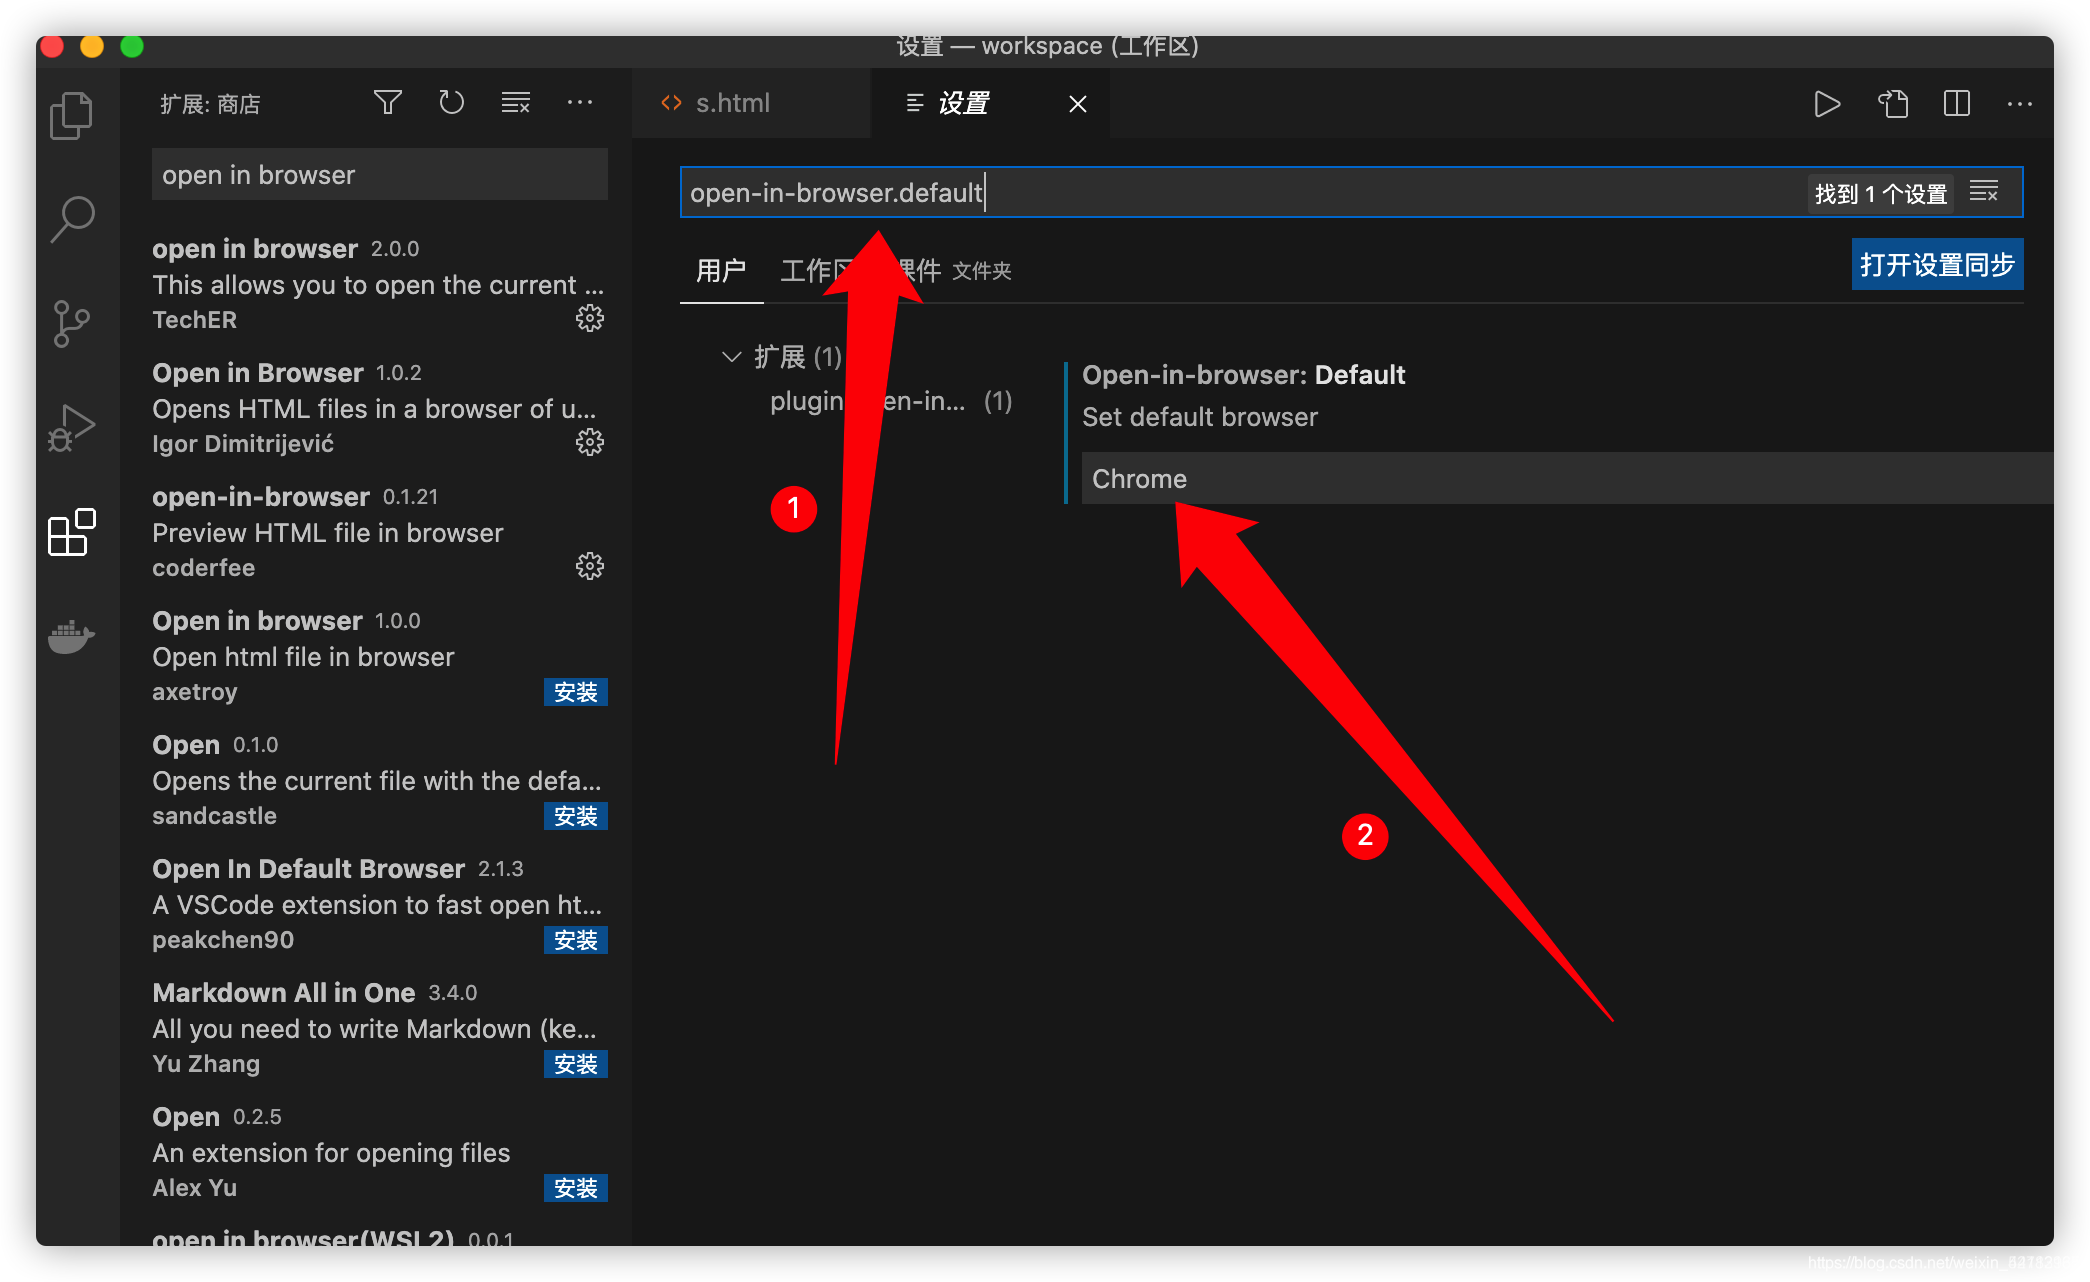Open the Search view in activity bar
This screenshot has height=1282, width=2090.
tap(72, 219)
